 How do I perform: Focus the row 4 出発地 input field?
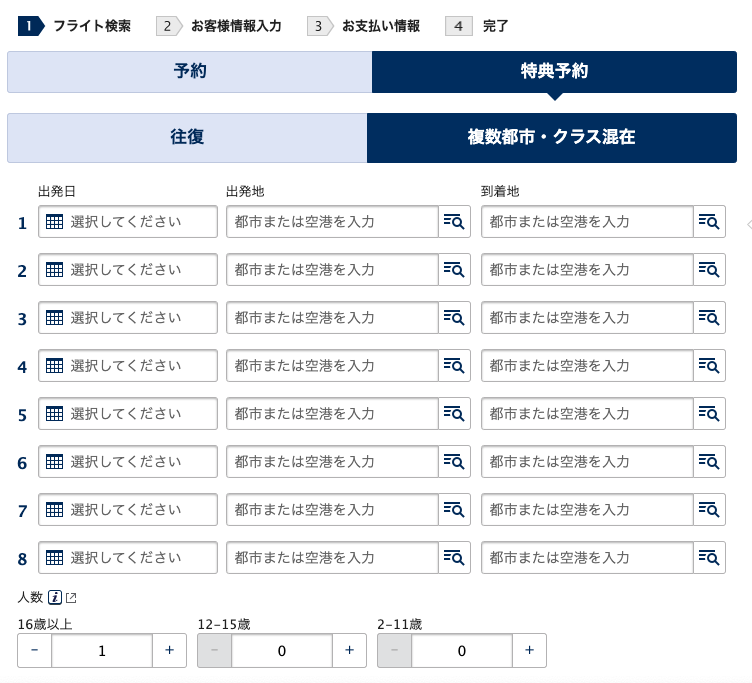333,366
